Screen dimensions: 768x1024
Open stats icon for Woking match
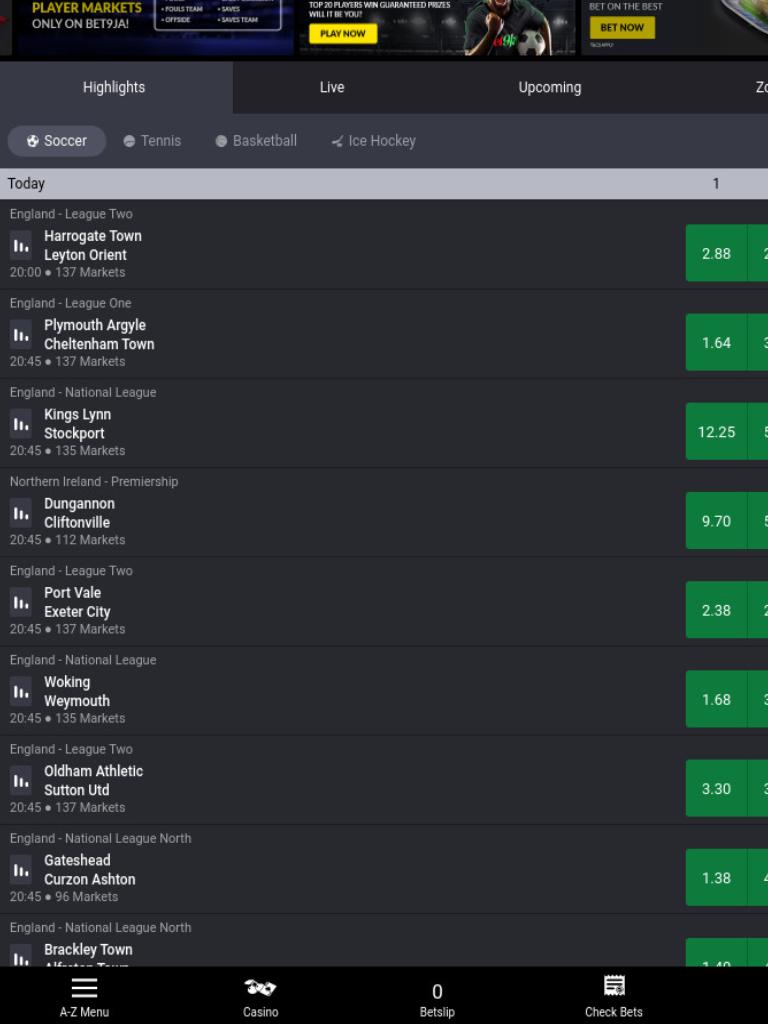pos(21,692)
